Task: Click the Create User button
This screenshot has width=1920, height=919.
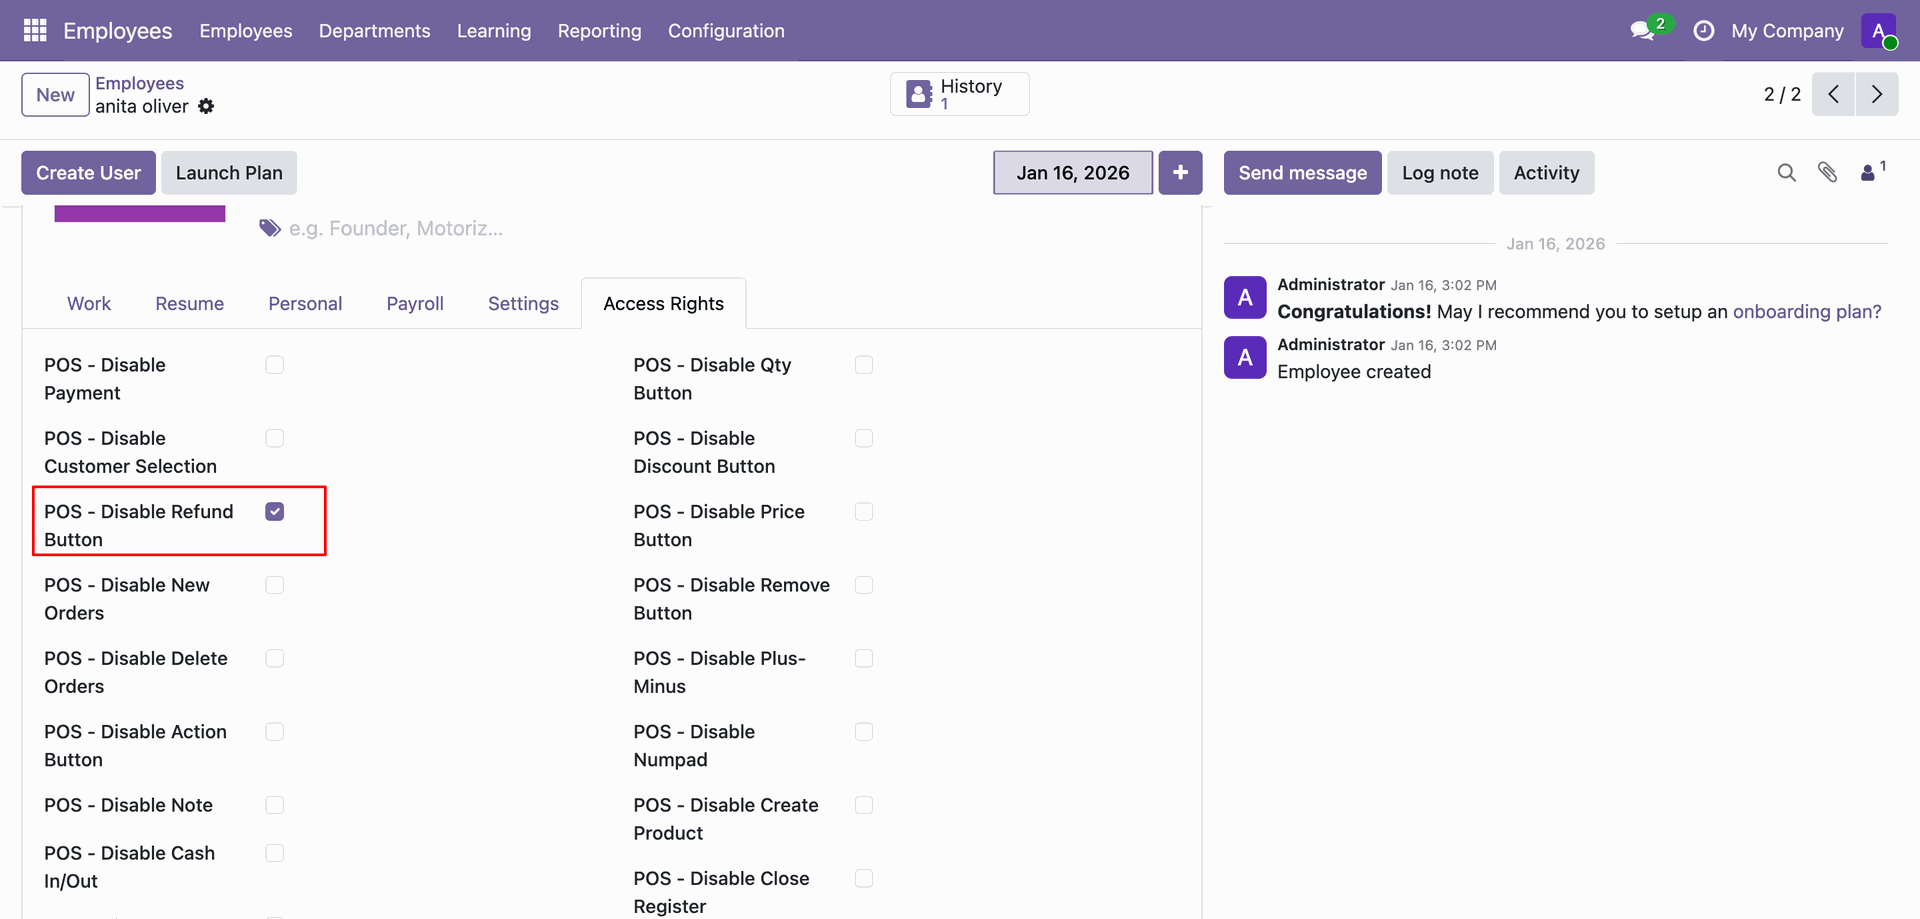Action: point(88,173)
